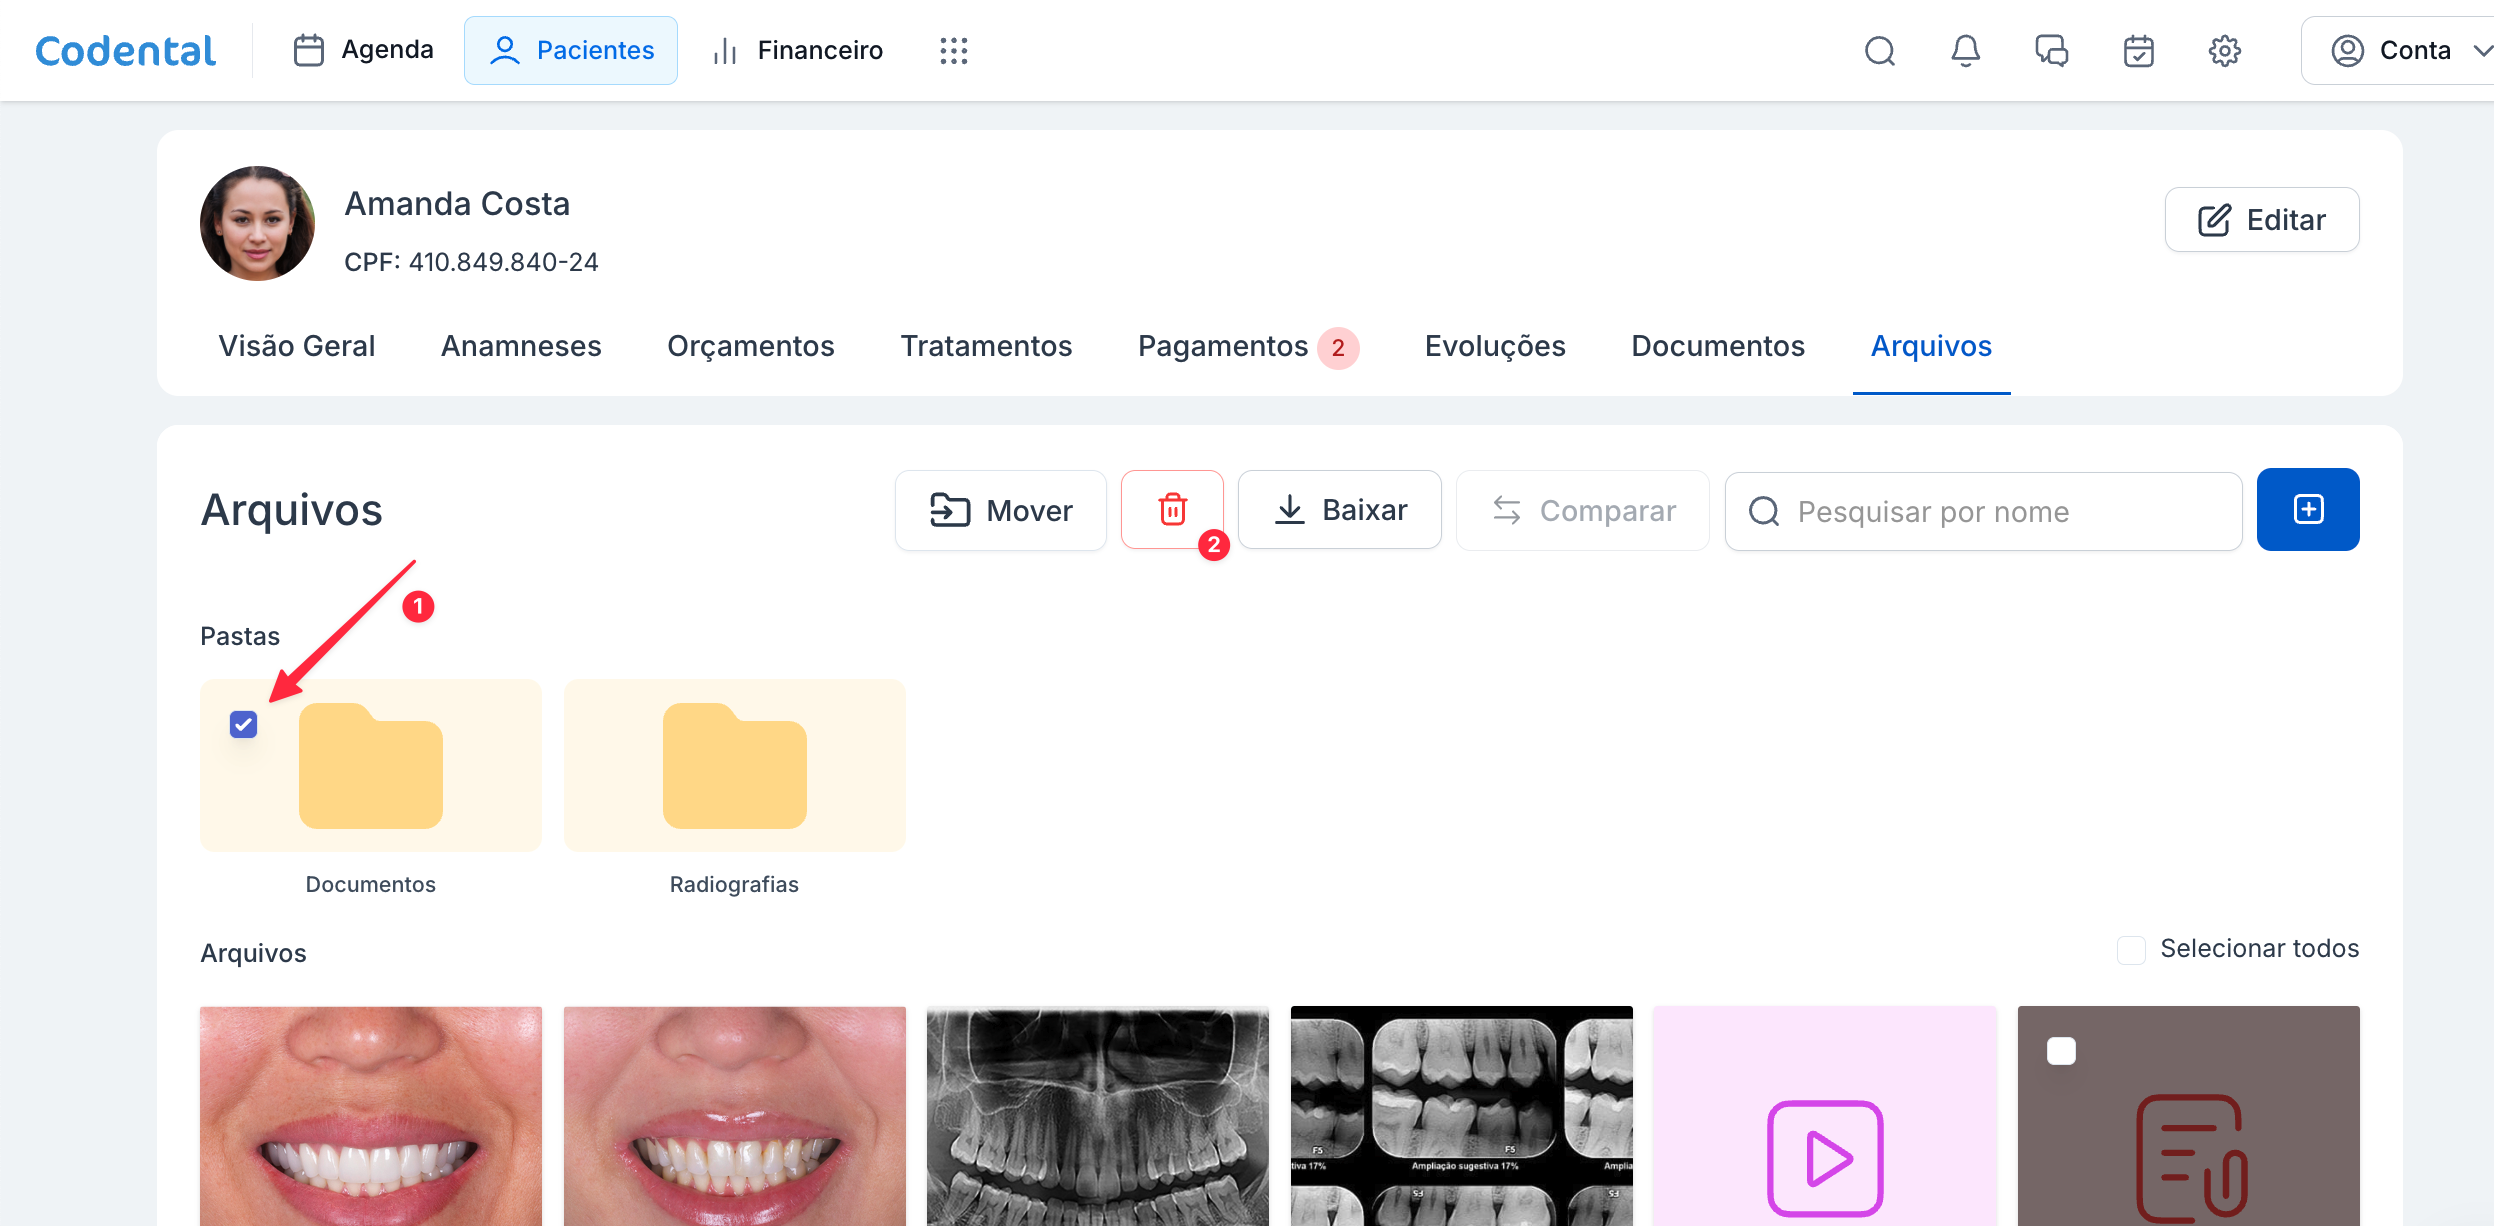Screen dimensions: 2494x1226
Task: Open the search magnifier in top bar
Action: click(x=1880, y=50)
